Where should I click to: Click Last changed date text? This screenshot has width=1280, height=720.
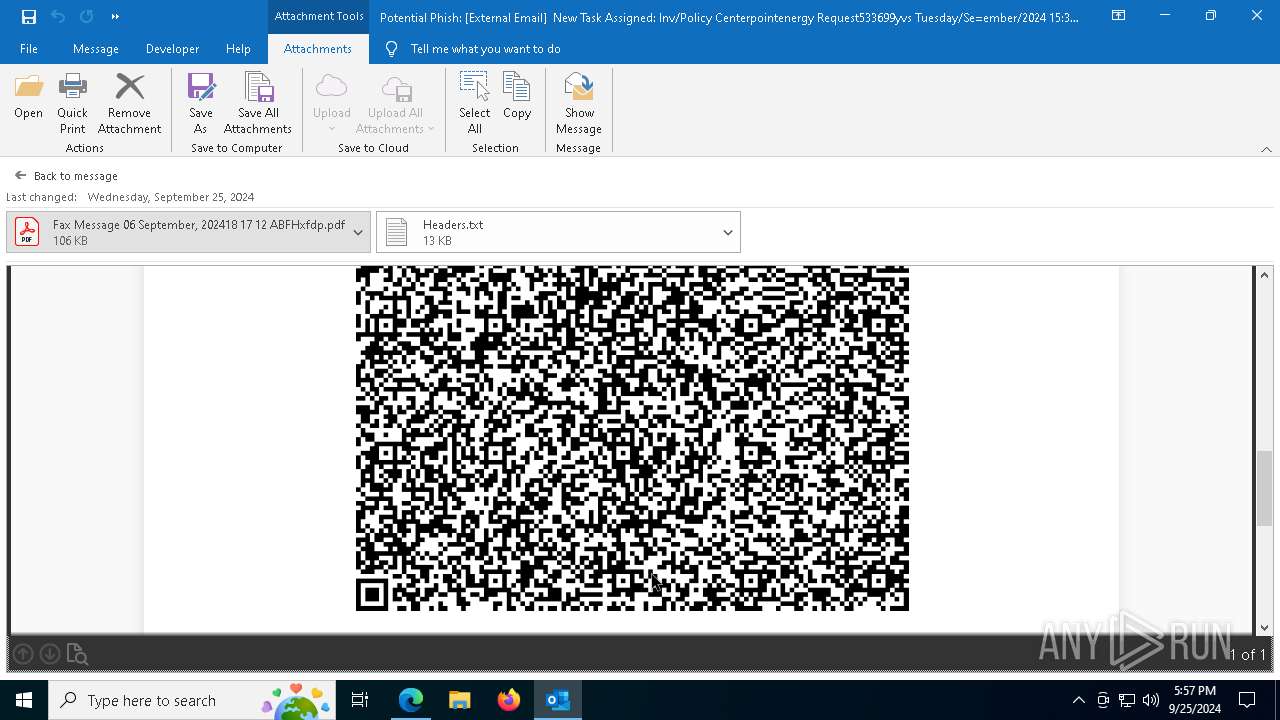130,197
